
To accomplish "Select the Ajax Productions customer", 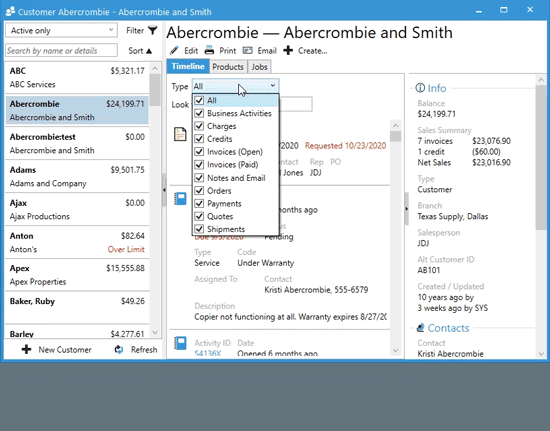I will pyautogui.click(x=77, y=209).
